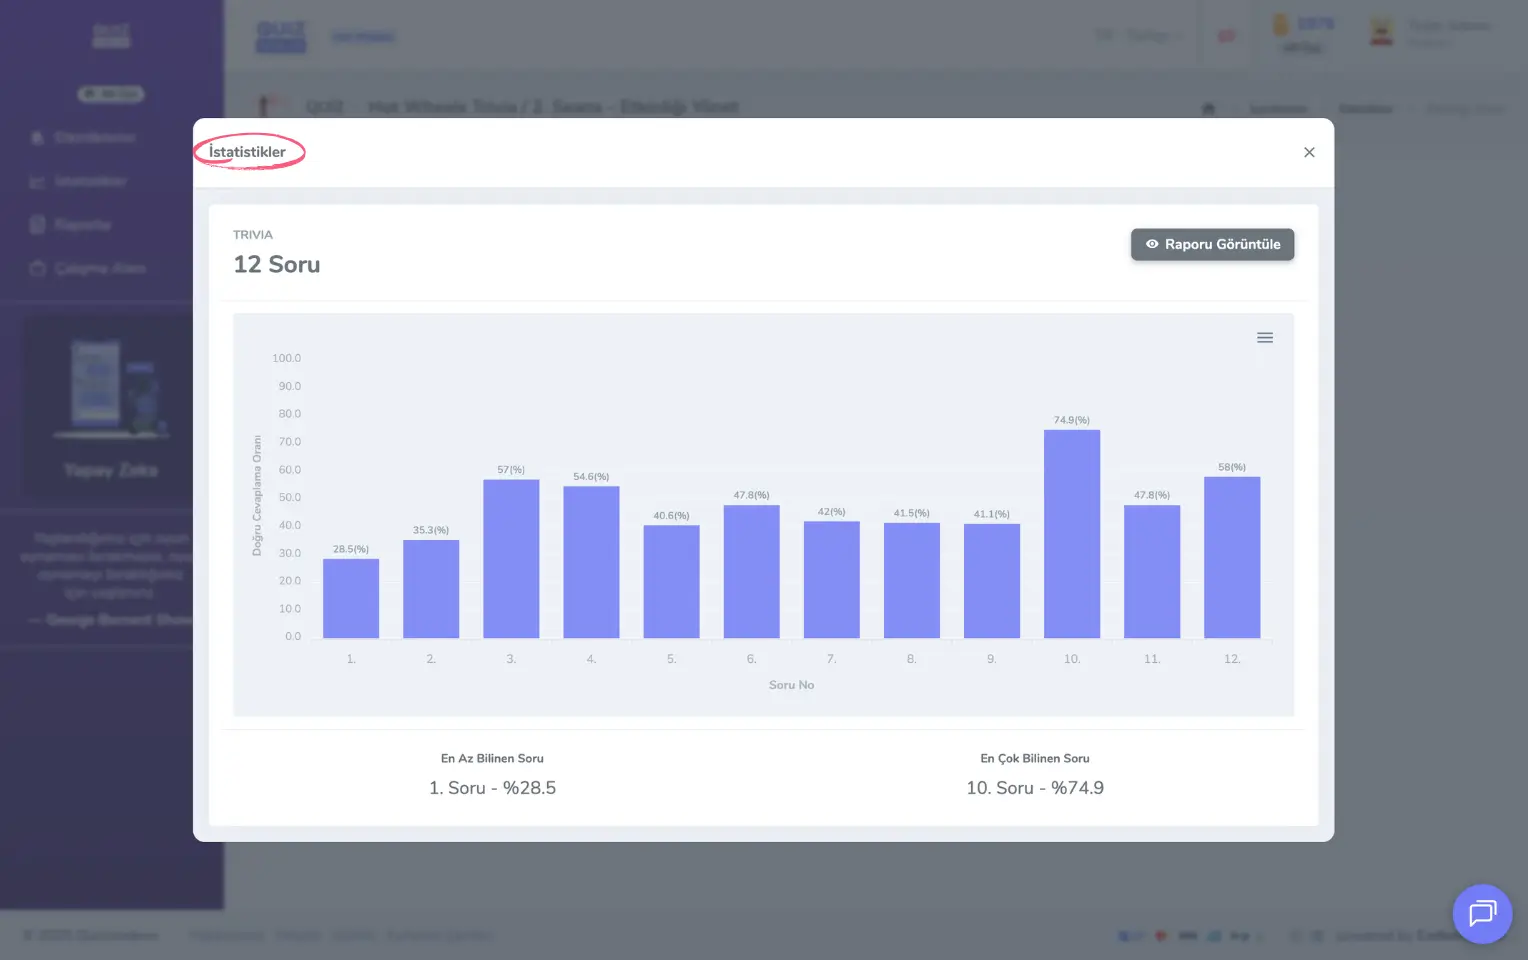This screenshot has width=1528, height=960.
Task: Click the user profile avatar
Action: (x=1381, y=33)
